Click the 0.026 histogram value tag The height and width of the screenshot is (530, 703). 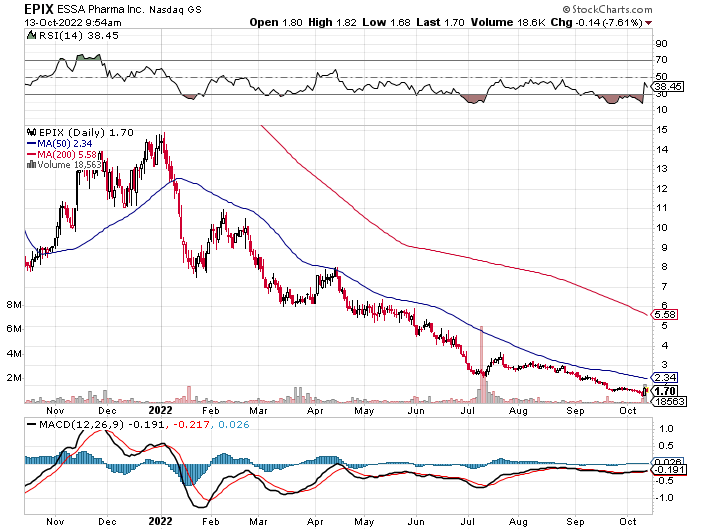point(668,462)
